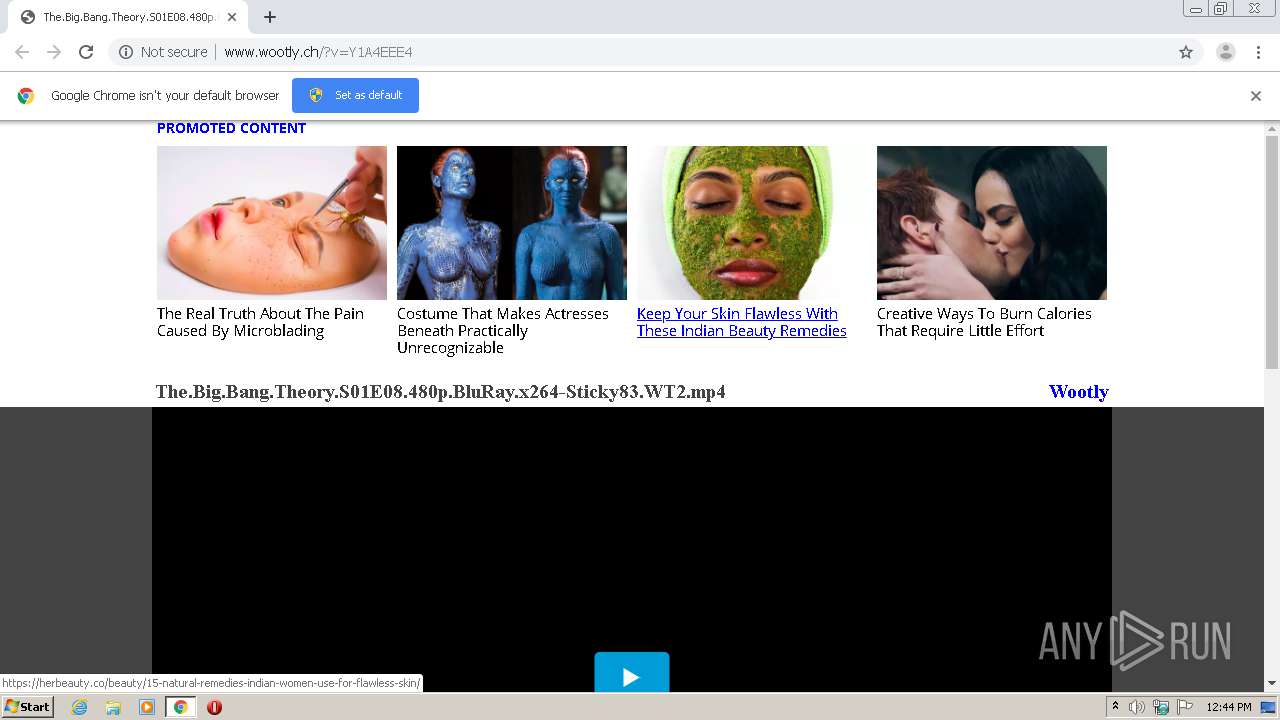Open The Real Truth About Microblading article
1280x720 pixels.
tap(260, 322)
